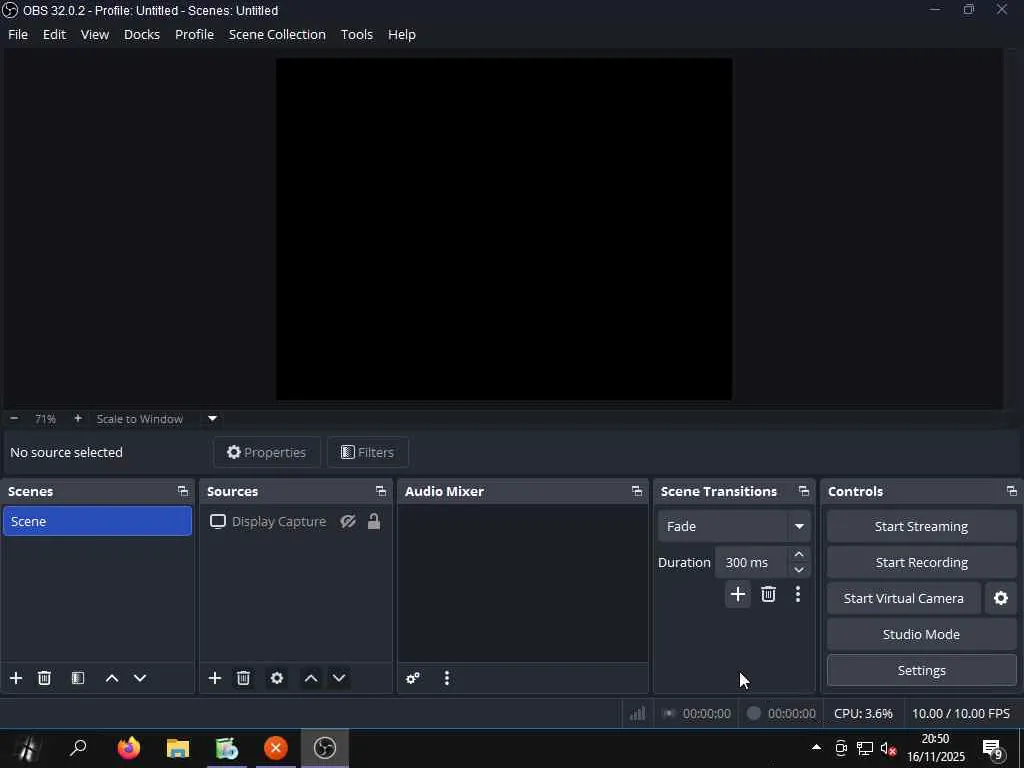
Task: Select the Scene item in Scenes list
Action: click(97, 521)
